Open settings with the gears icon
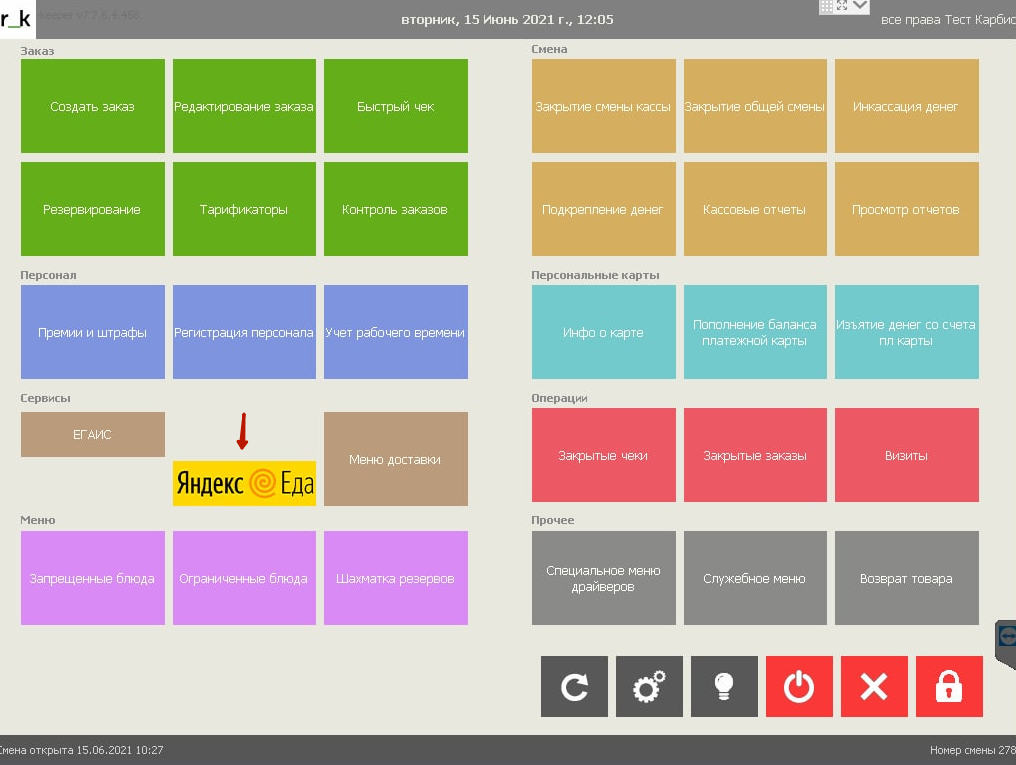This screenshot has height=765, width=1016. [649, 687]
